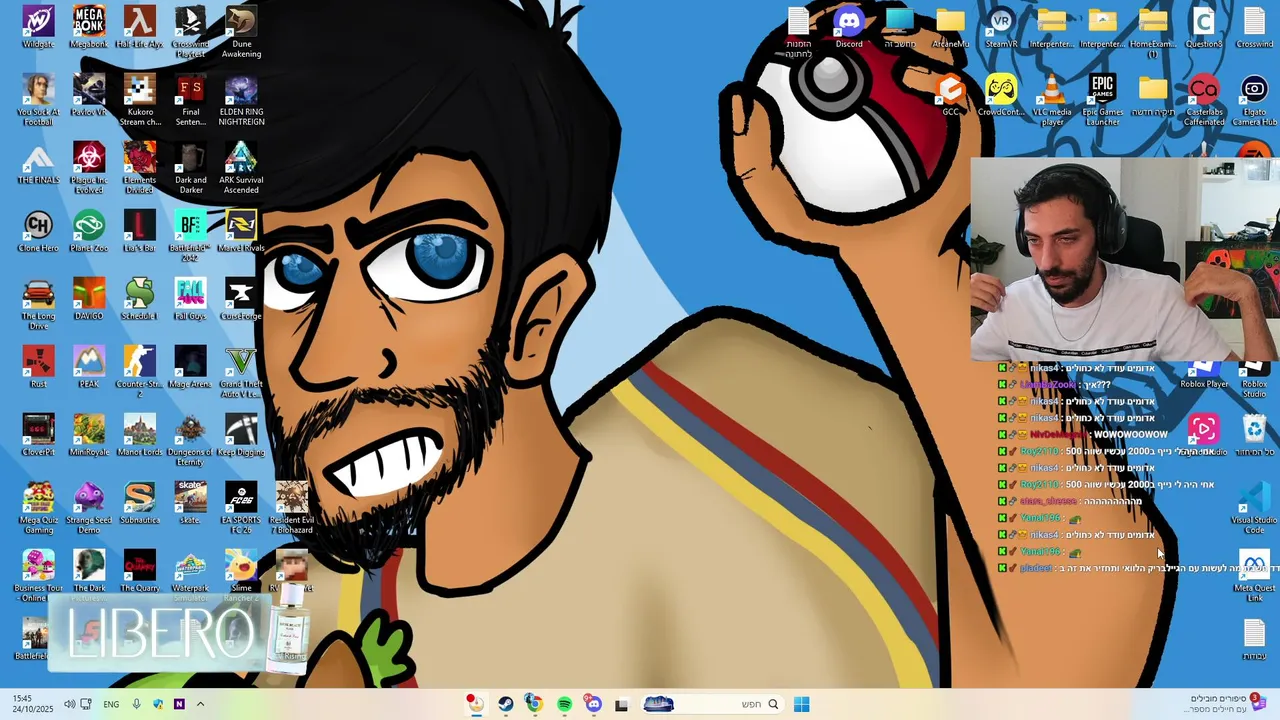Open the Epic Games Launcher shortcut
The width and height of the screenshot is (1280, 720).
pos(1103,100)
